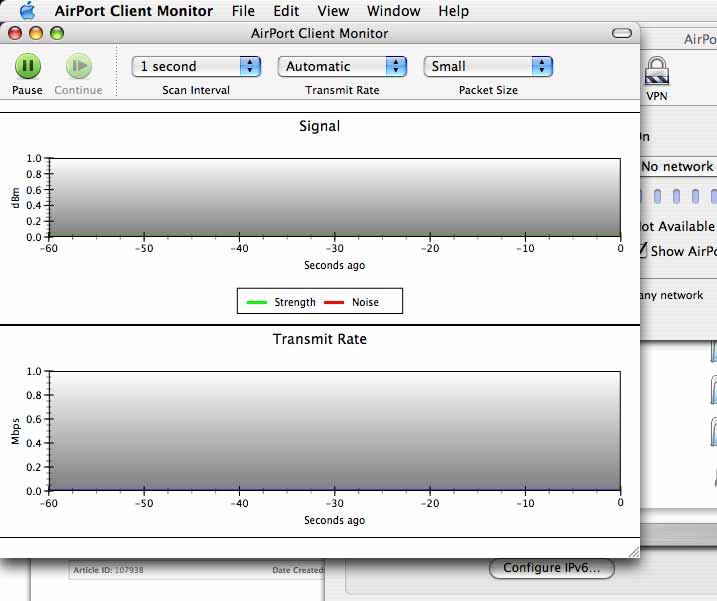Open the Help menu
This screenshot has height=601, width=717.
[454, 11]
